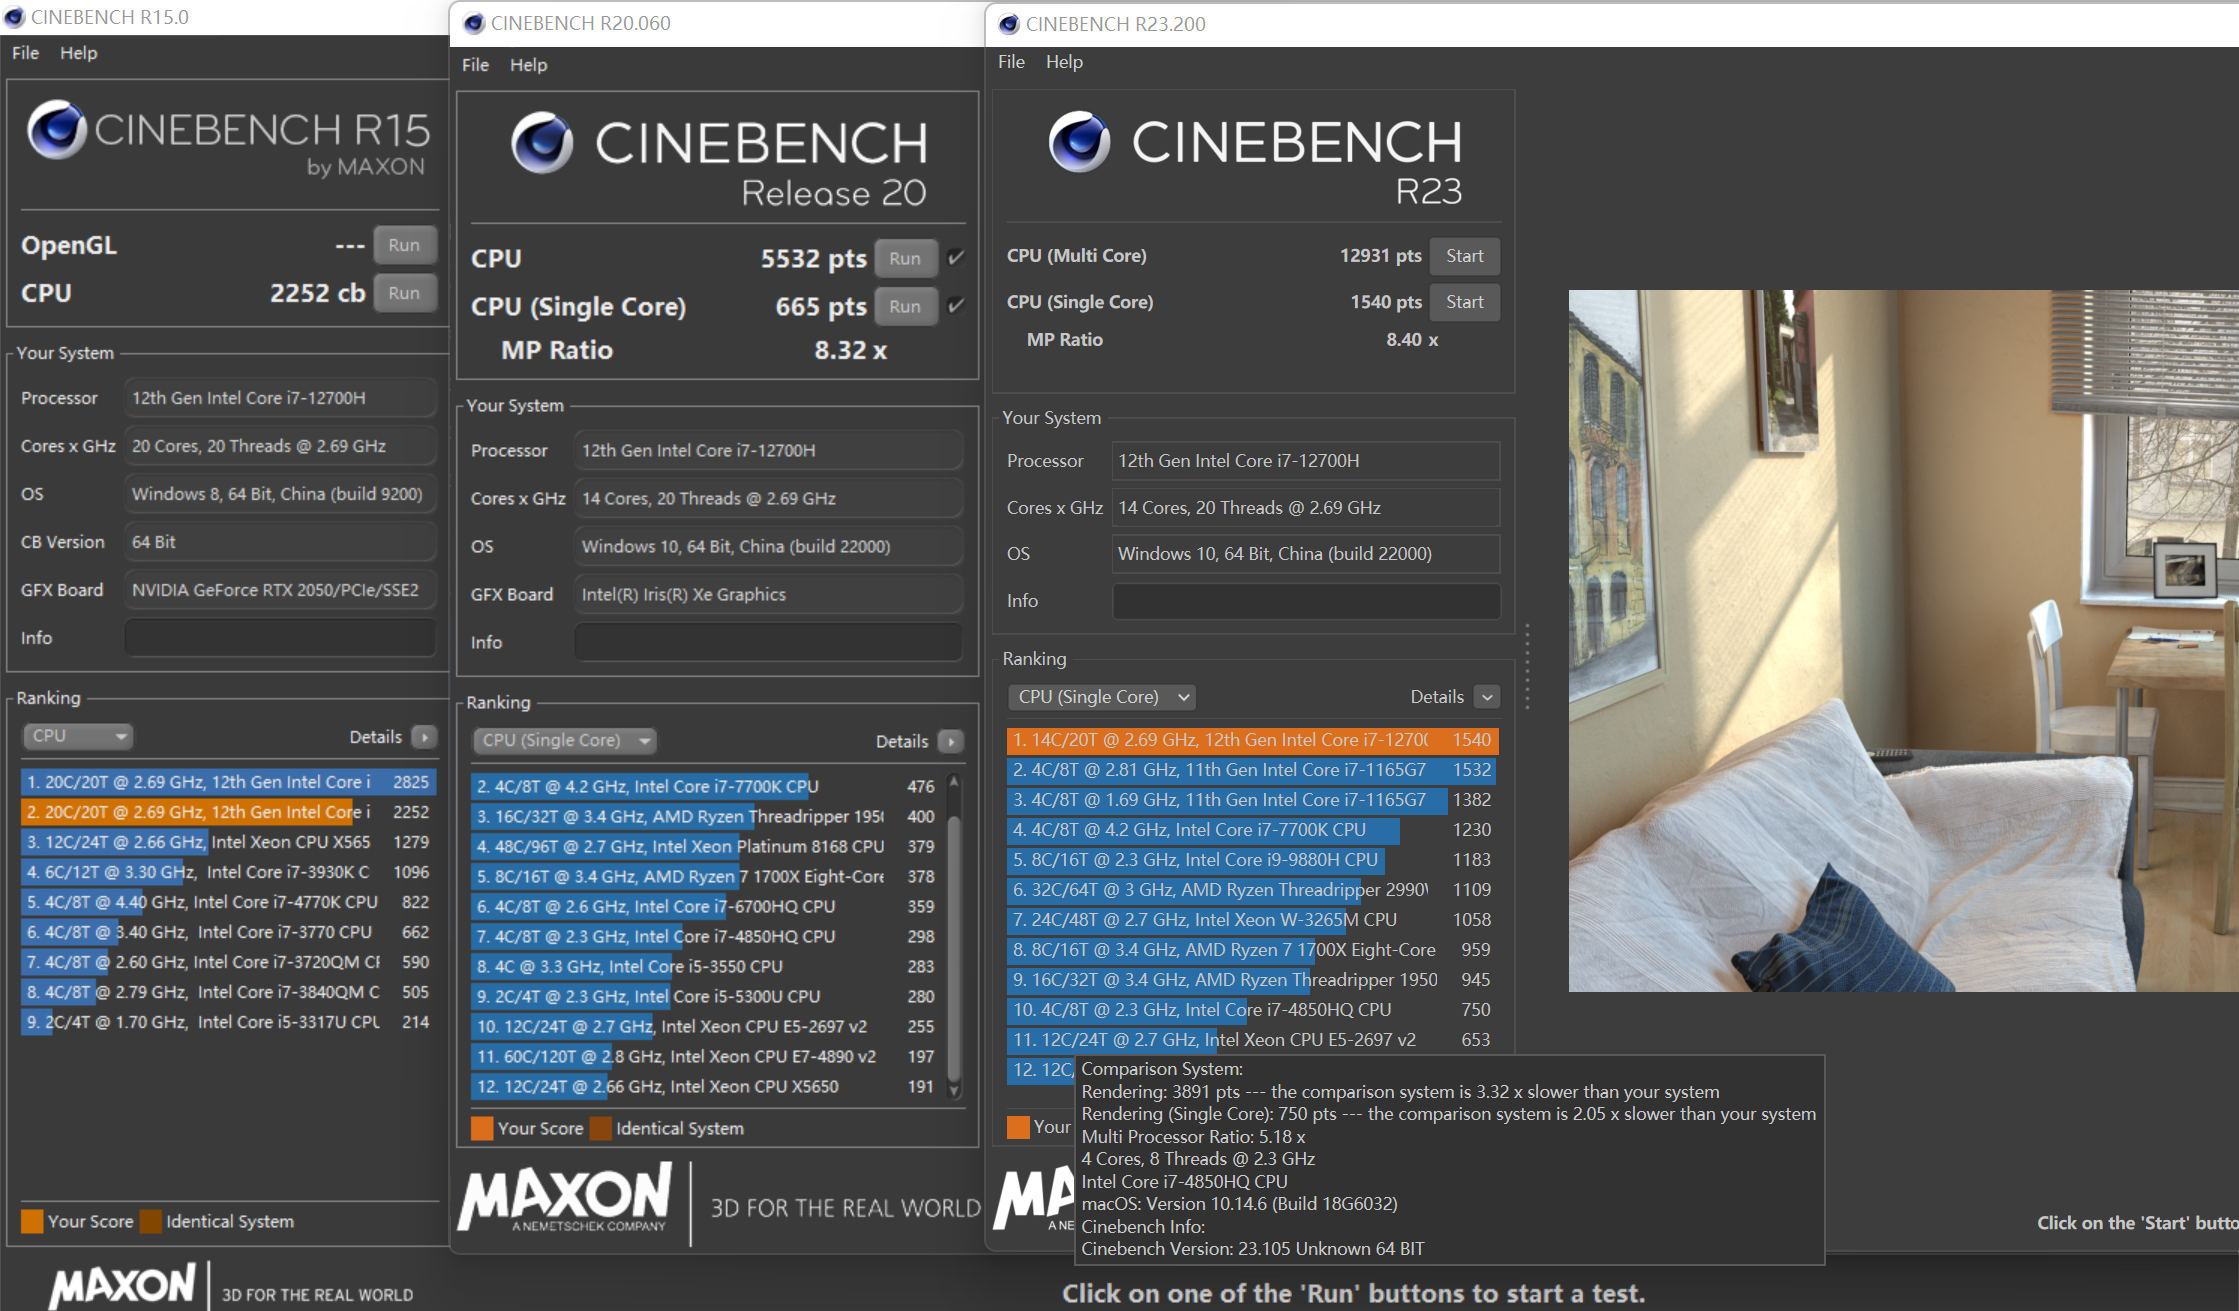Select Xeon W-3265M CPU row in R23

pyautogui.click(x=1253, y=920)
